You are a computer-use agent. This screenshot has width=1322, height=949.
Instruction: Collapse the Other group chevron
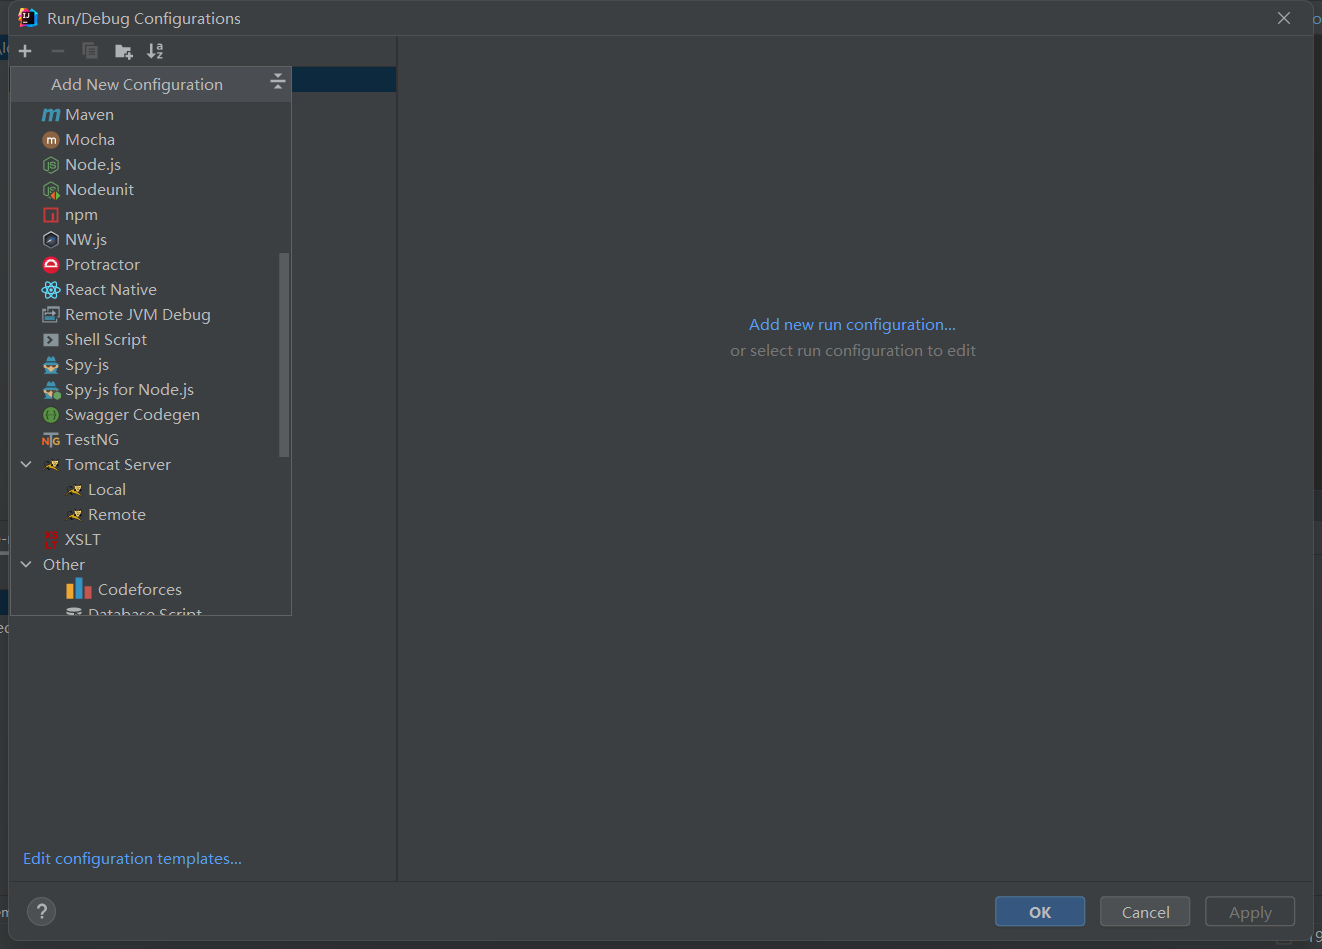pyautogui.click(x=26, y=565)
